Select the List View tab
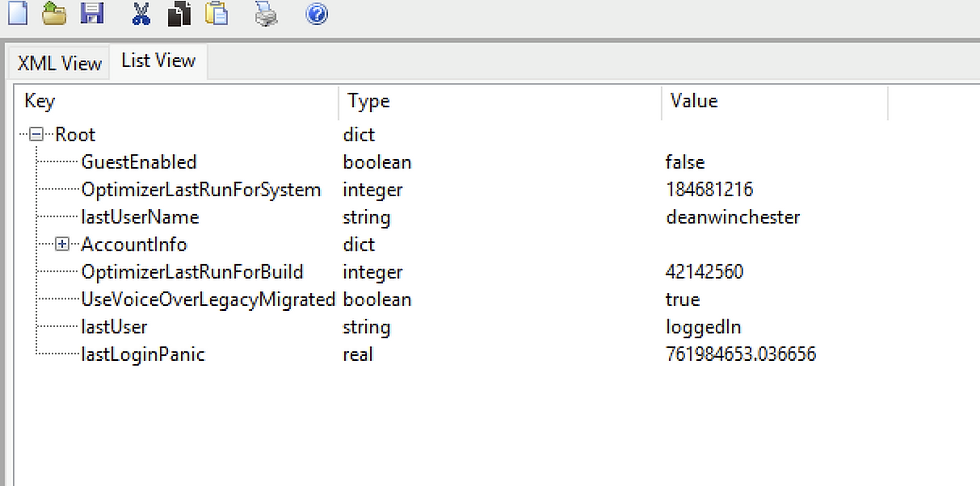 pyautogui.click(x=158, y=61)
